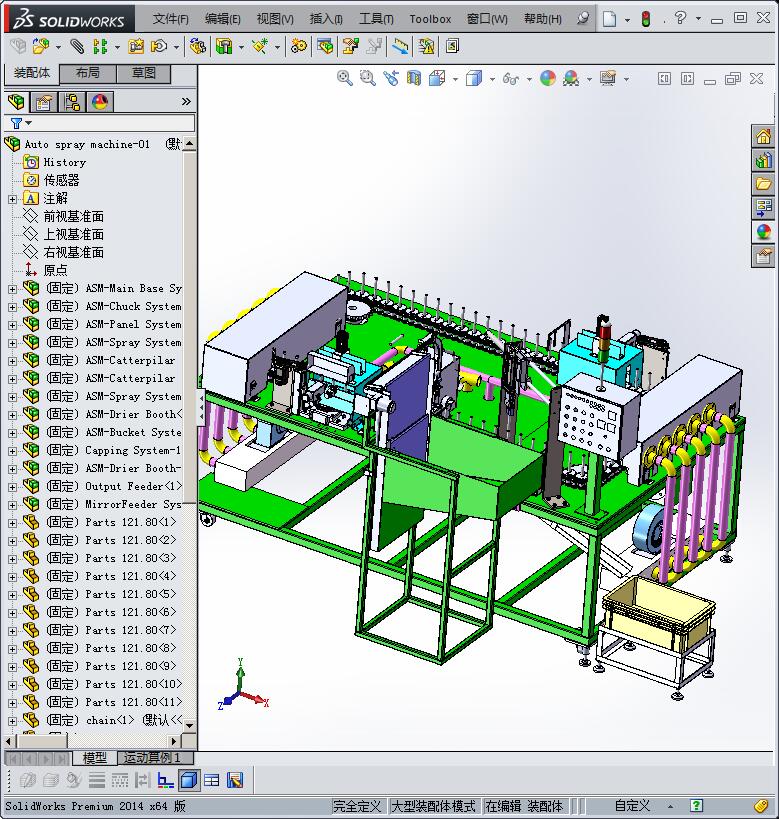Switch to the 草图 tab
Screen dimensions: 779x819
[x=144, y=73]
